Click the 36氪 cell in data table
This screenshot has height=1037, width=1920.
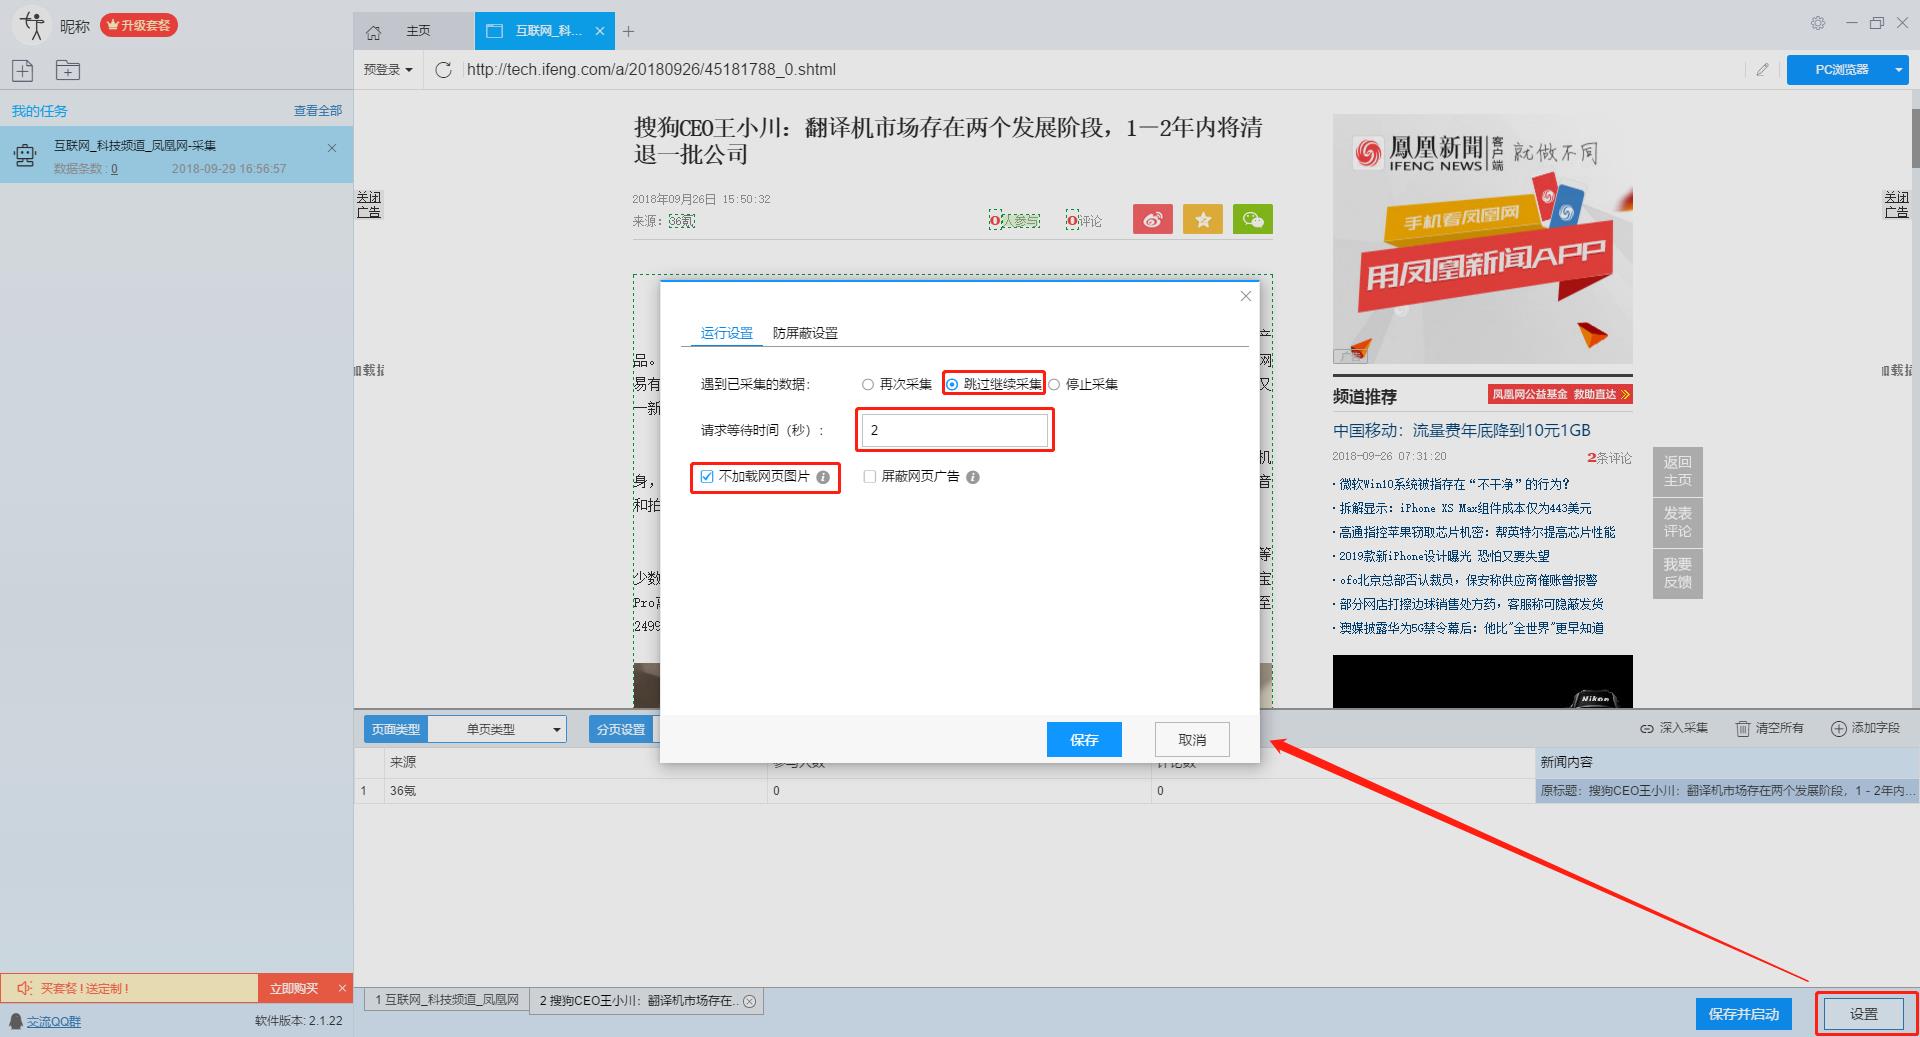point(575,791)
